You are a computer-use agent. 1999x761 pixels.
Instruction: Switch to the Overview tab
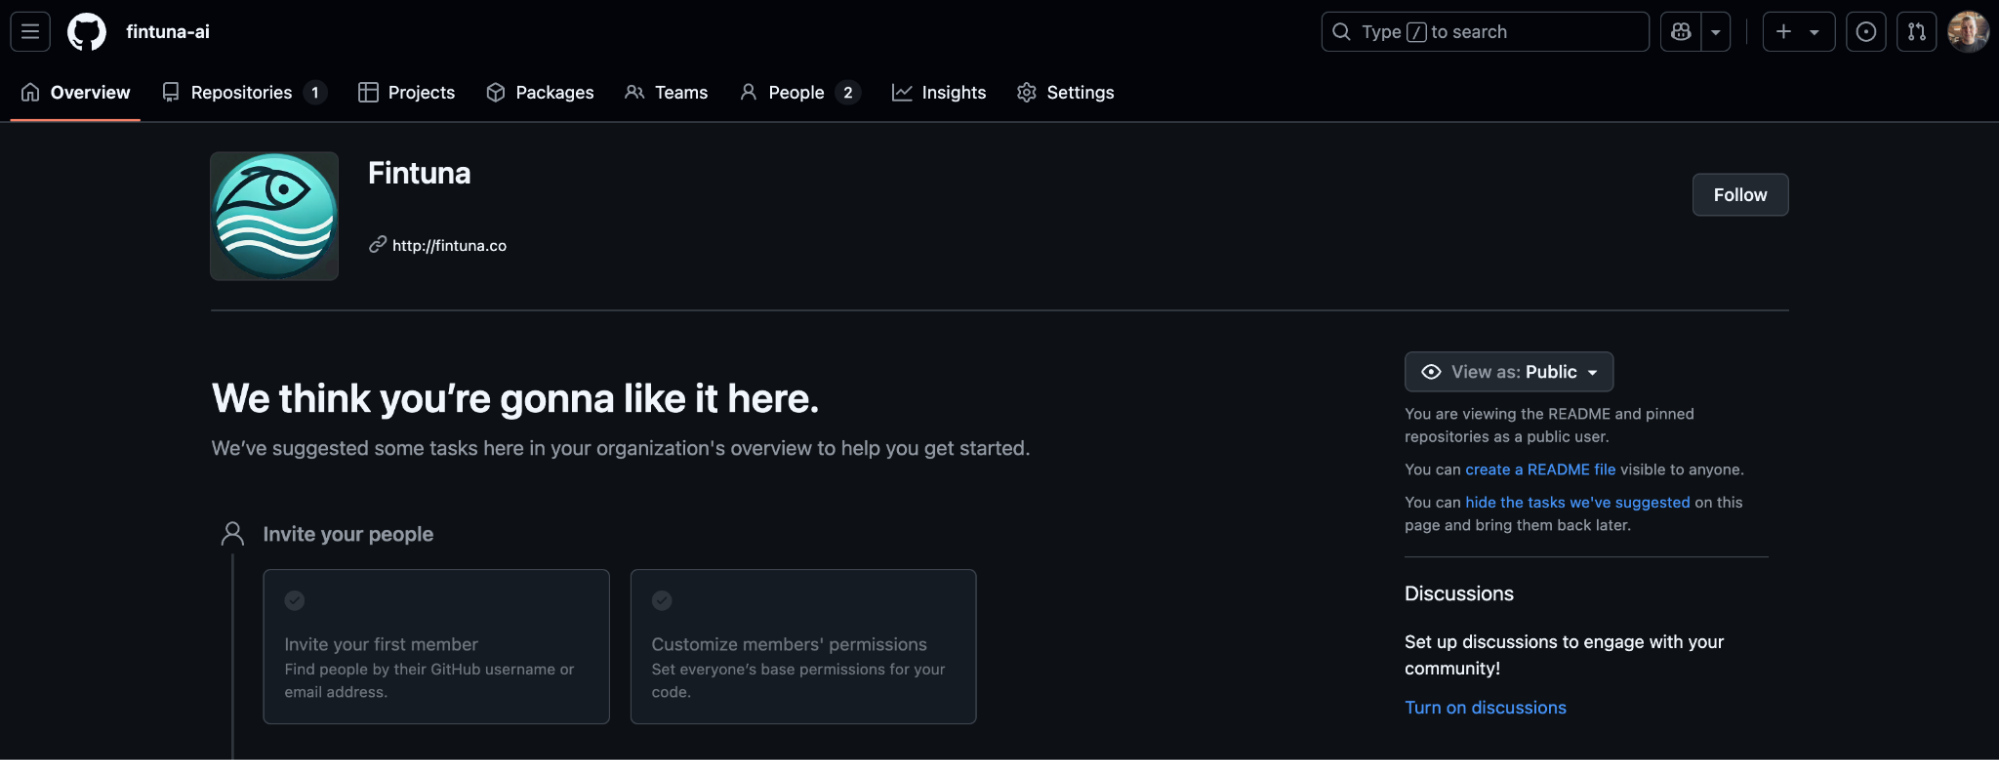(76, 93)
